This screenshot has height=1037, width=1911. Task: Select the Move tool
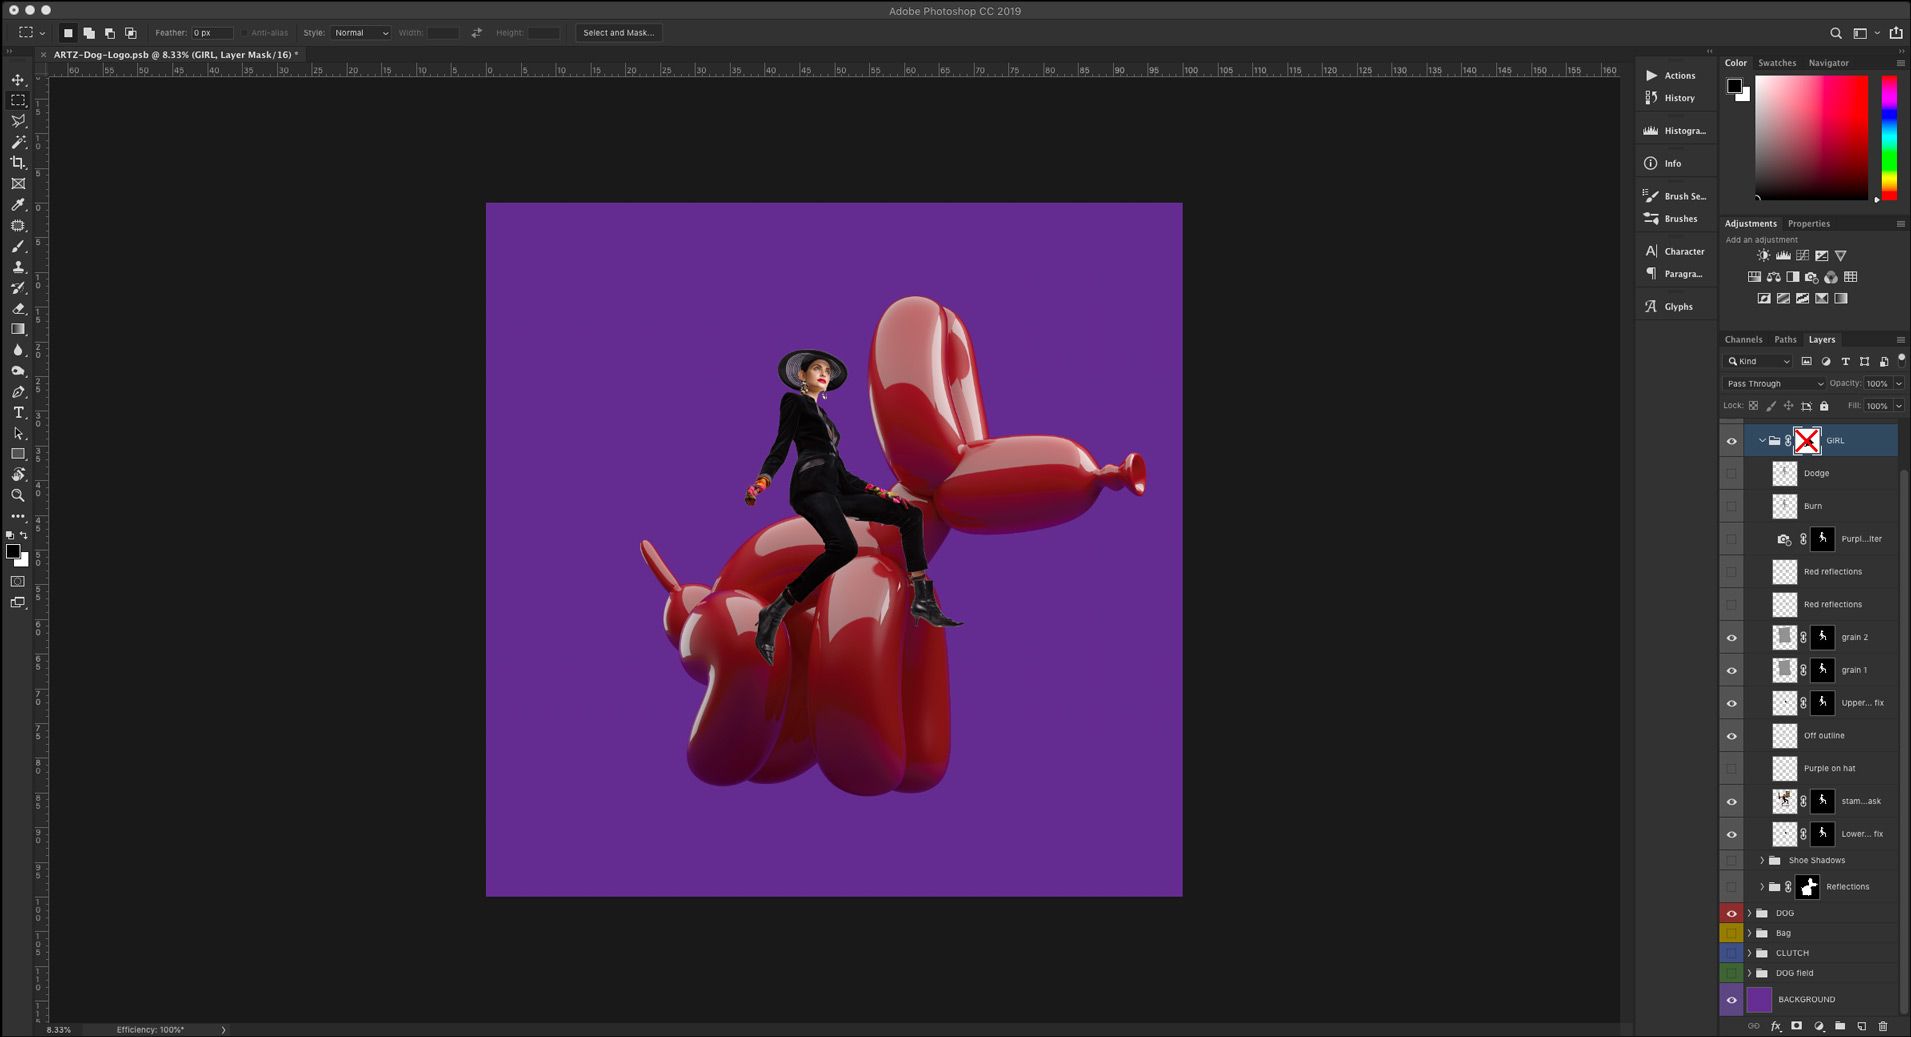point(18,80)
